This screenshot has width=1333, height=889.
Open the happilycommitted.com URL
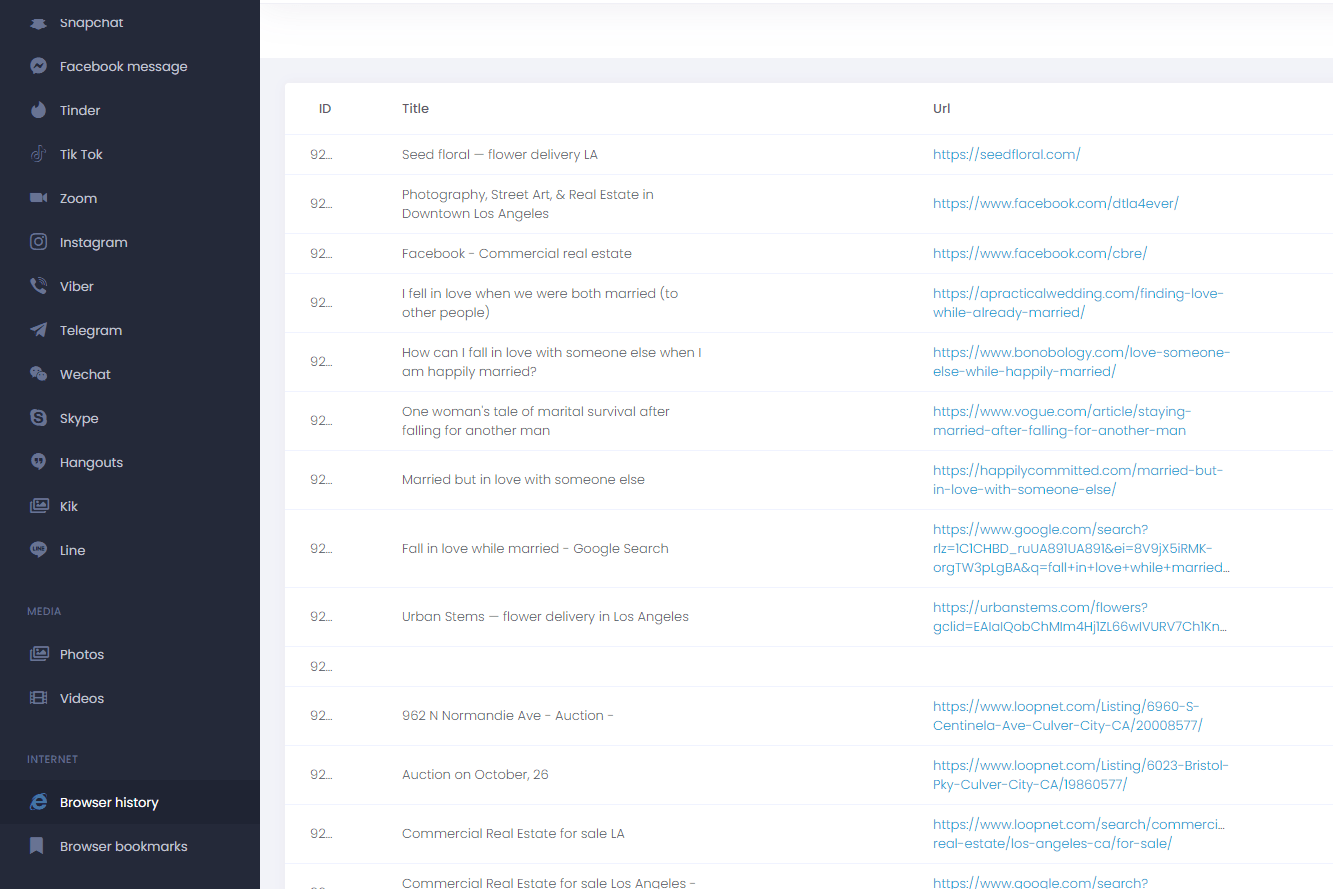coord(1077,479)
